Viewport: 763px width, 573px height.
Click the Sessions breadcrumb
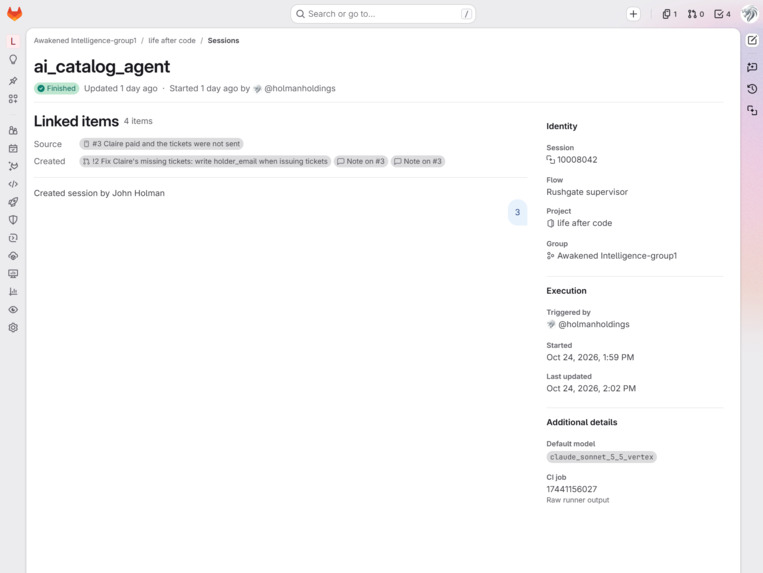(223, 41)
